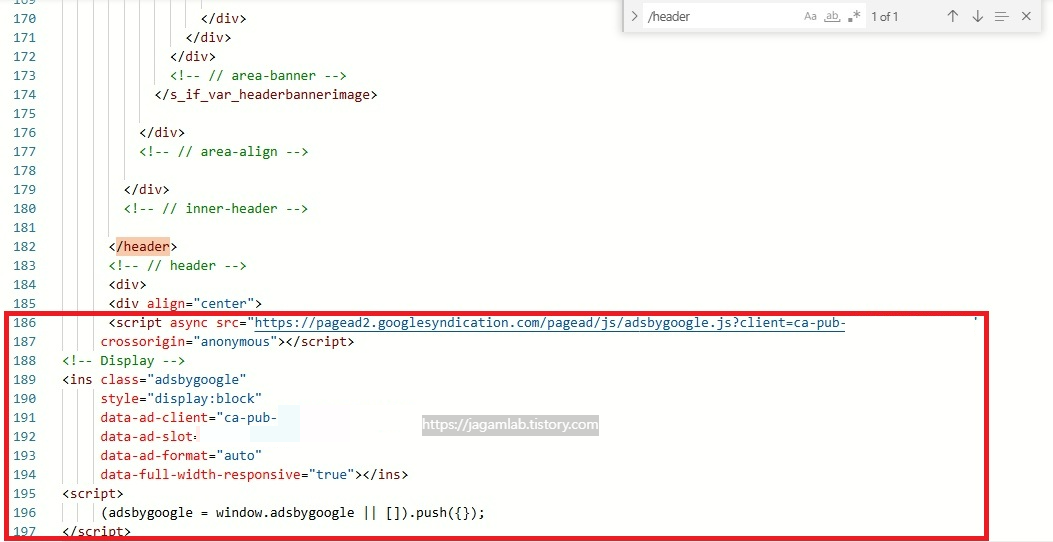1053x542 pixels.
Task: Click the ins class="adsbygoogle" line
Action: pyautogui.click(x=154, y=379)
